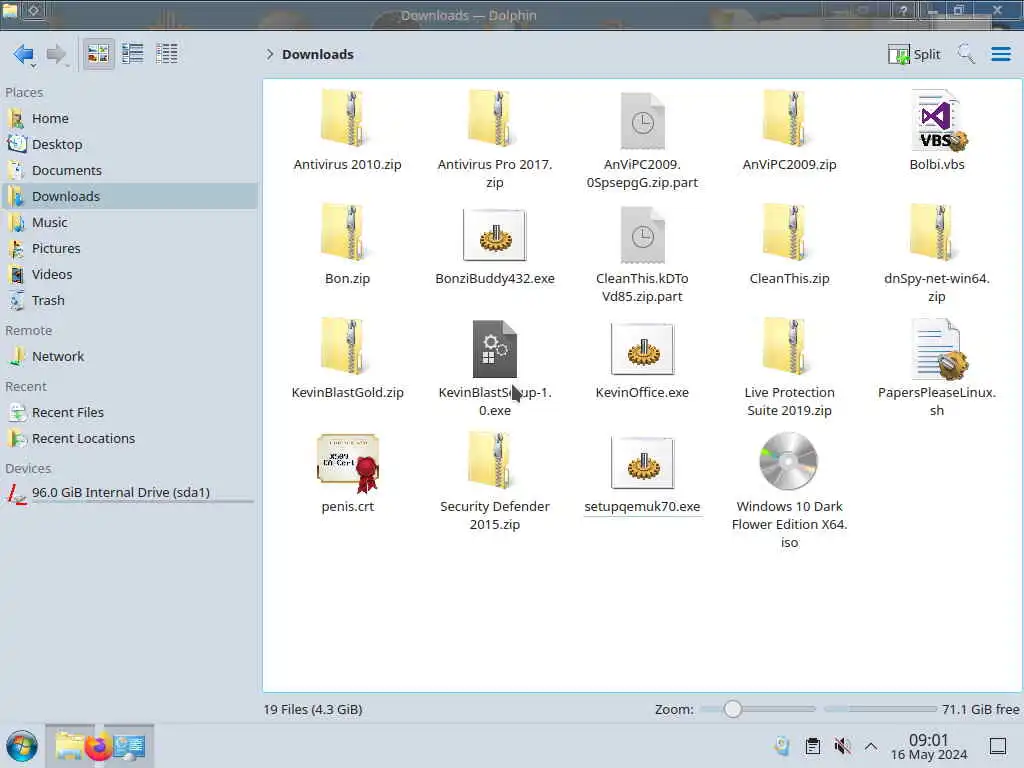Viewport: 1024px width, 768px height.
Task: Go back with the blue arrow
Action: [24, 54]
